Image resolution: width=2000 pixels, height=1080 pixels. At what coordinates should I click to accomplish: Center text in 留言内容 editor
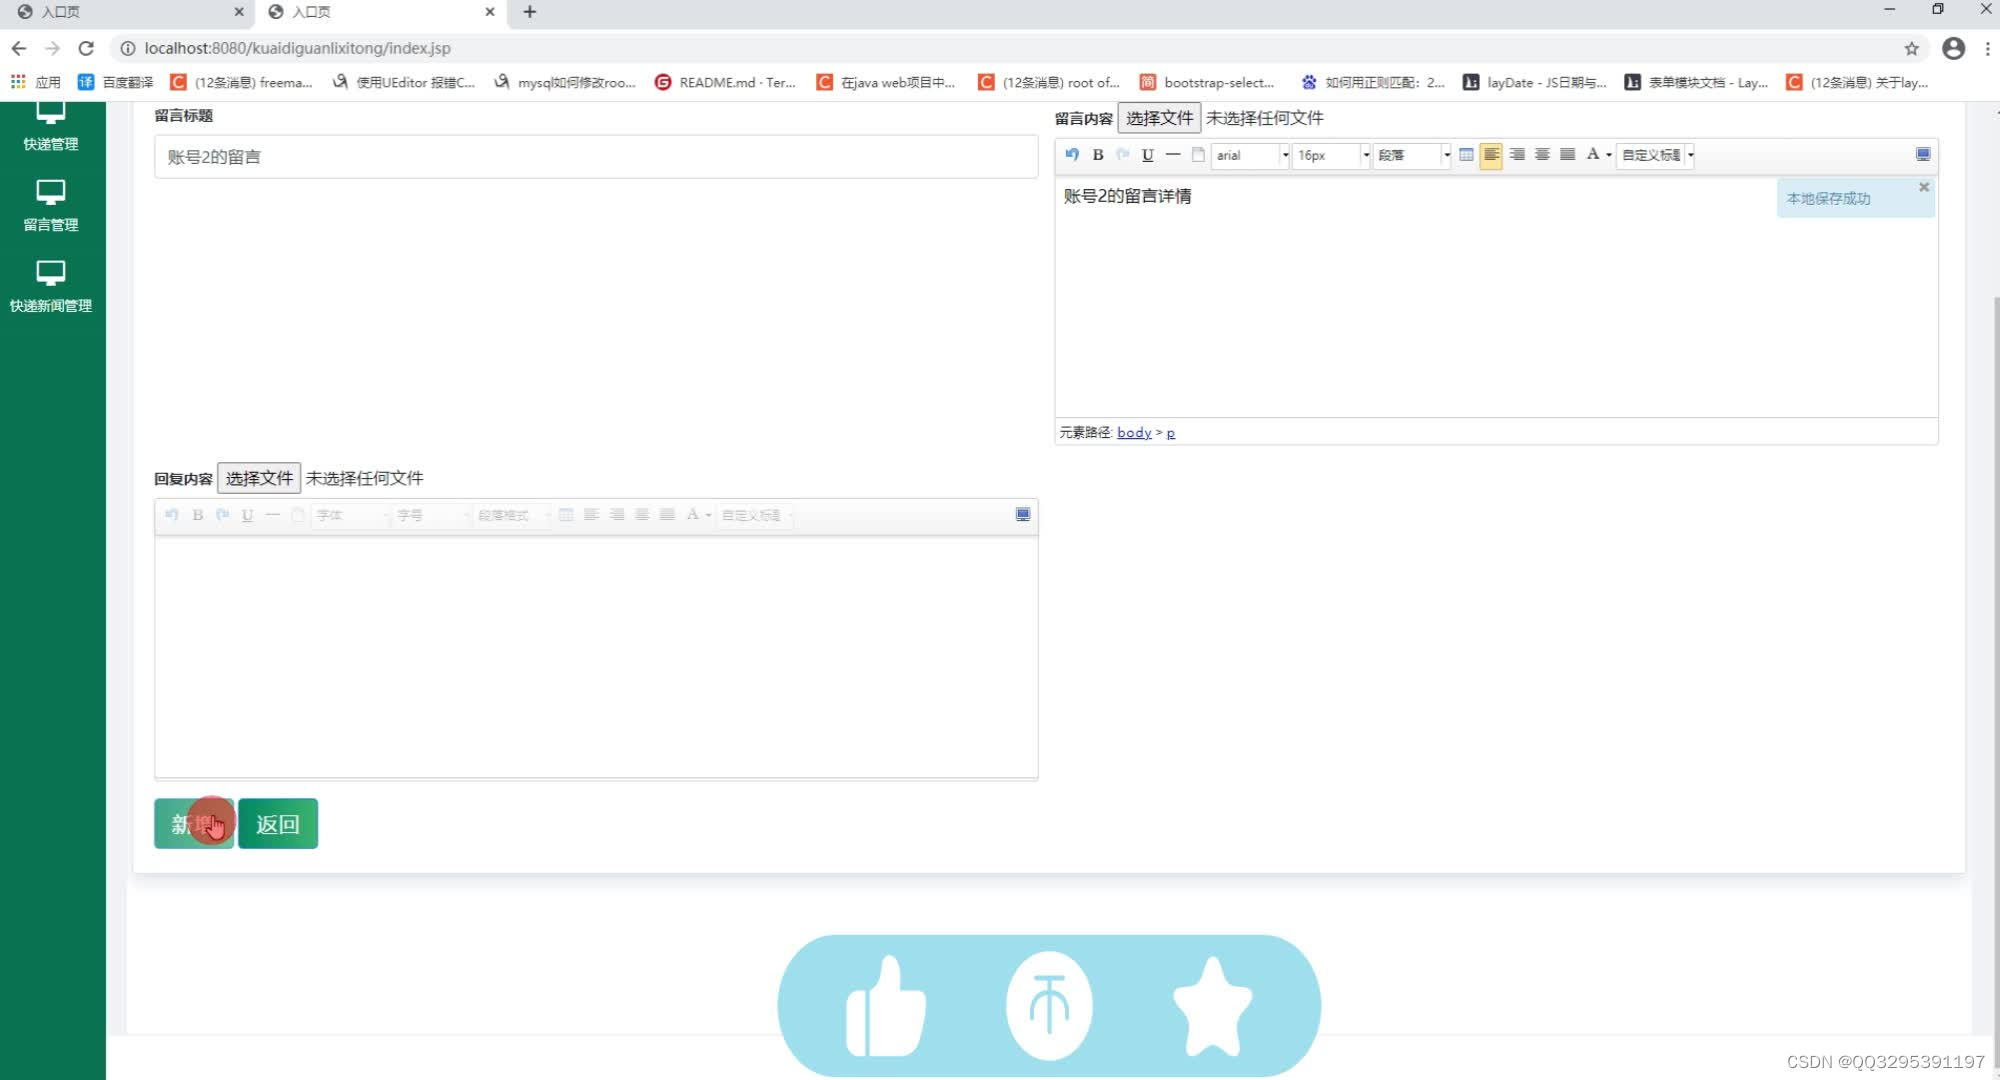point(1542,154)
